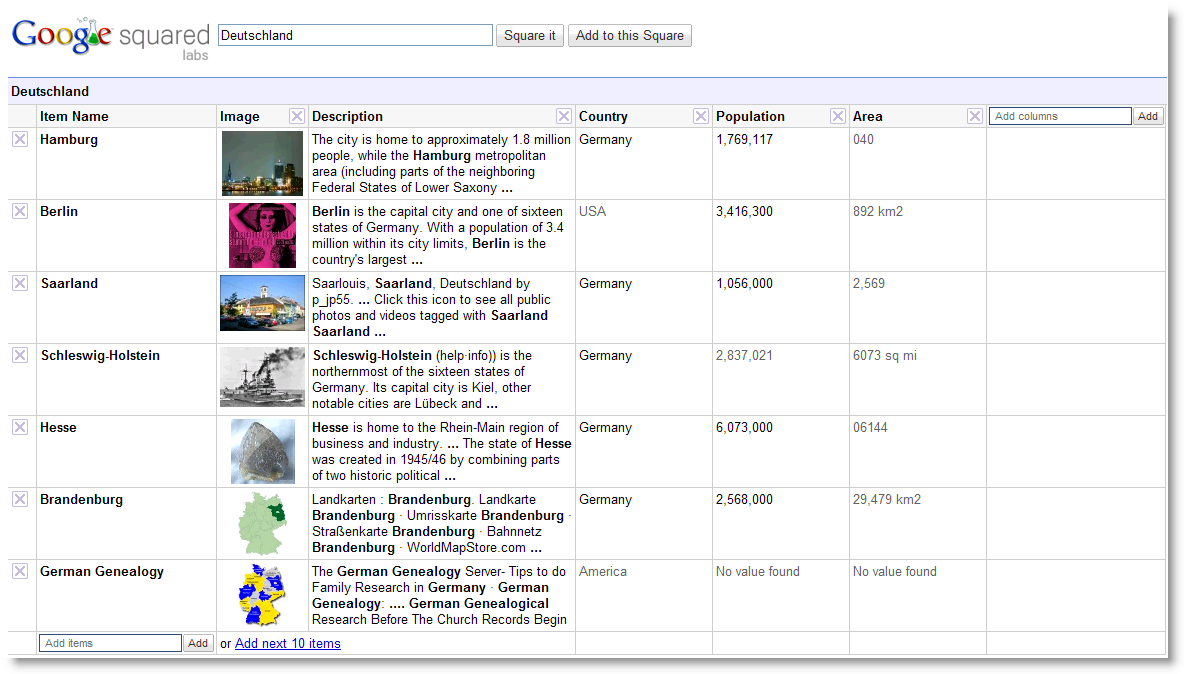Remove the Population column with its X icon
Viewport: 1184px width, 674px height.
[x=837, y=116]
